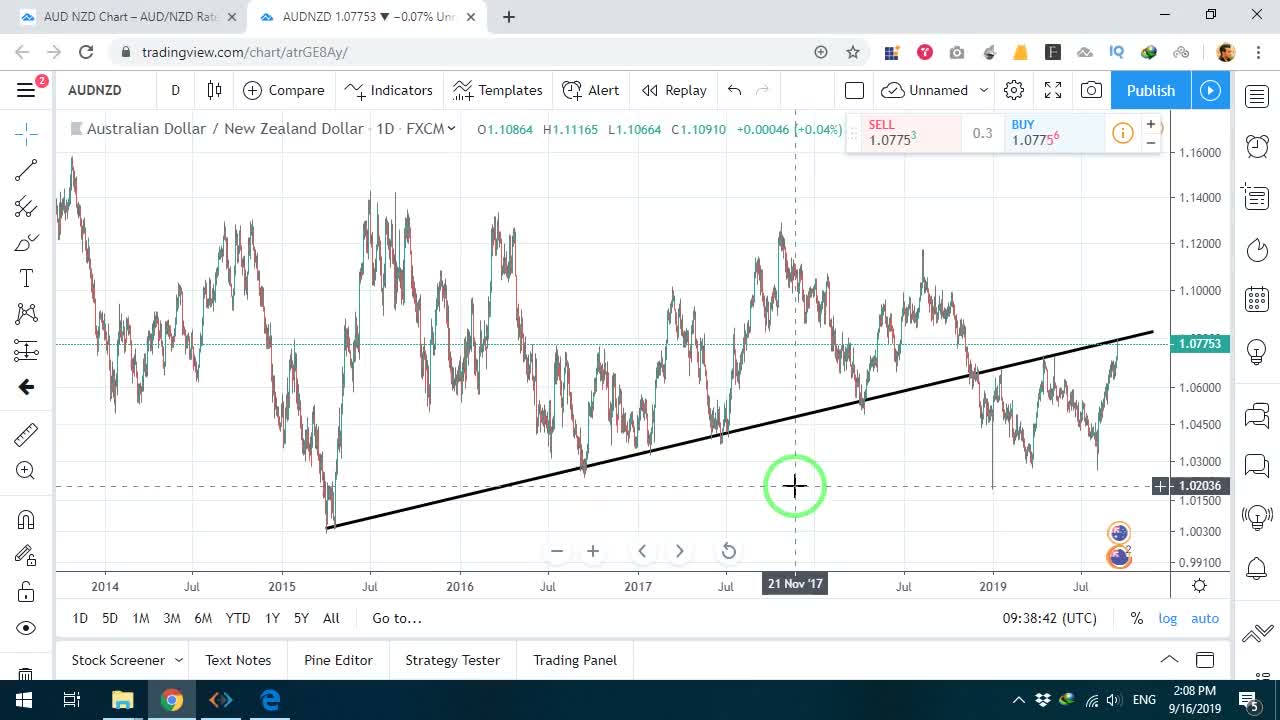The height and width of the screenshot is (720, 1280).
Task: Zoom in the chart with plus button
Action: 593,551
